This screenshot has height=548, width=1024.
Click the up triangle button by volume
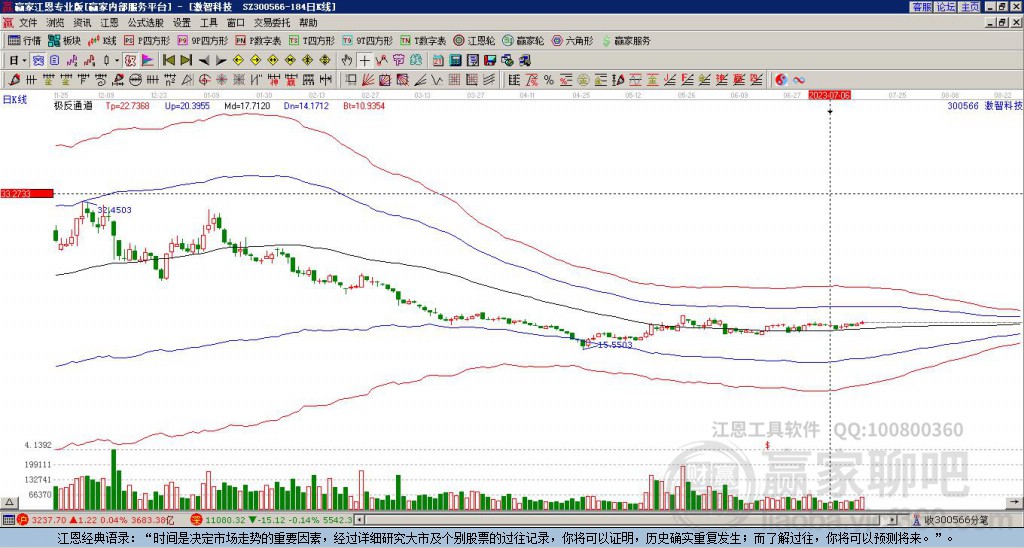pyautogui.click(x=9, y=502)
